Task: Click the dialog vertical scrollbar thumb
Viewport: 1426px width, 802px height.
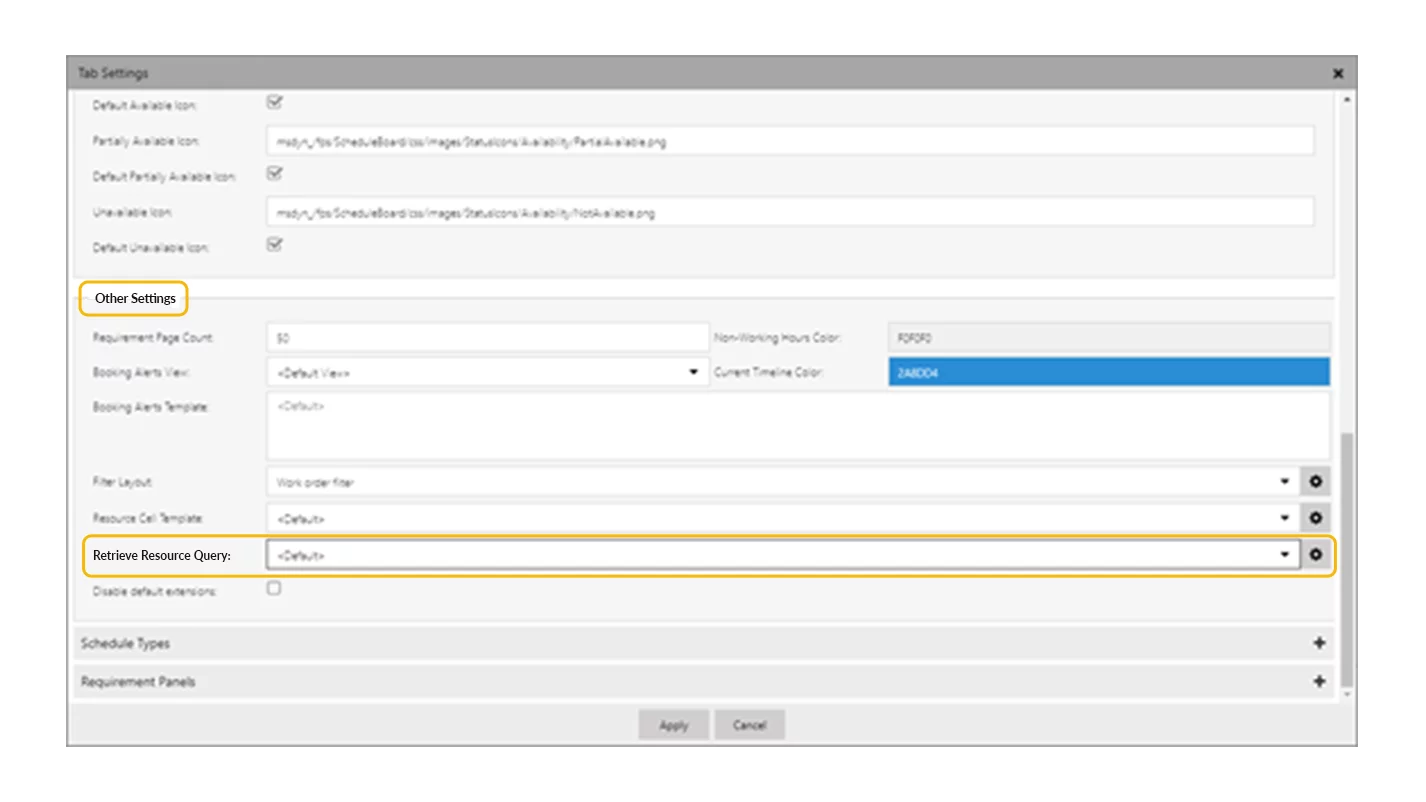Action: tap(1346, 559)
